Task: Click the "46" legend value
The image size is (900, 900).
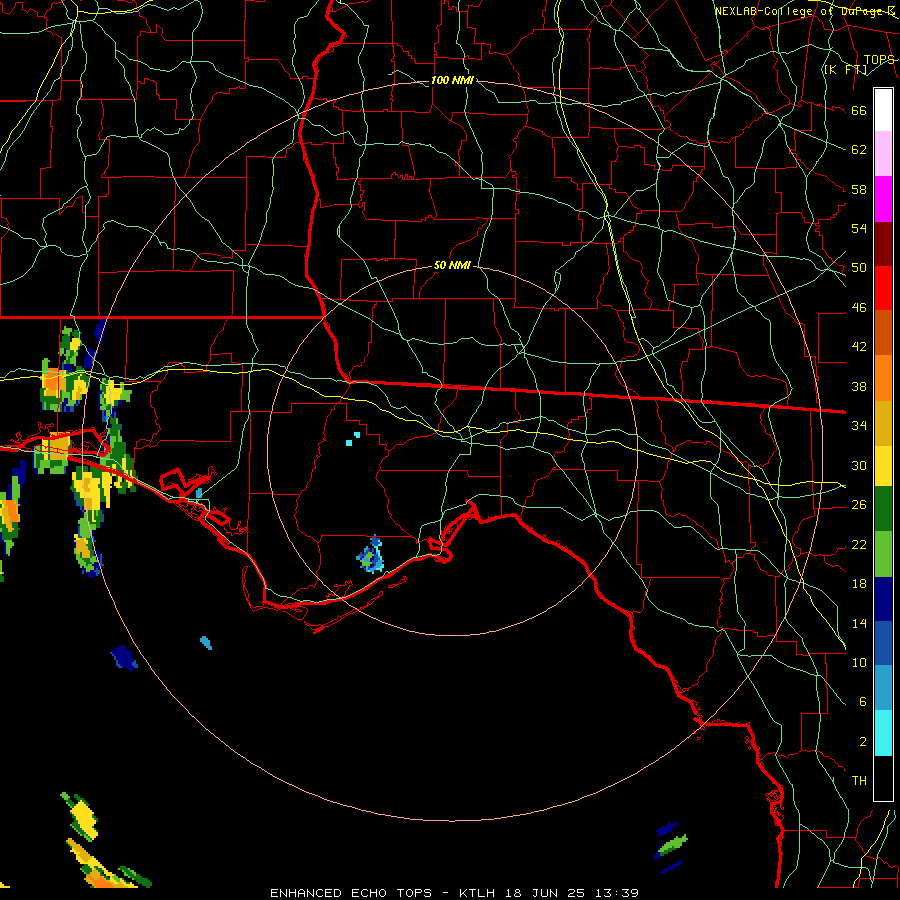Action: pyautogui.click(x=859, y=308)
